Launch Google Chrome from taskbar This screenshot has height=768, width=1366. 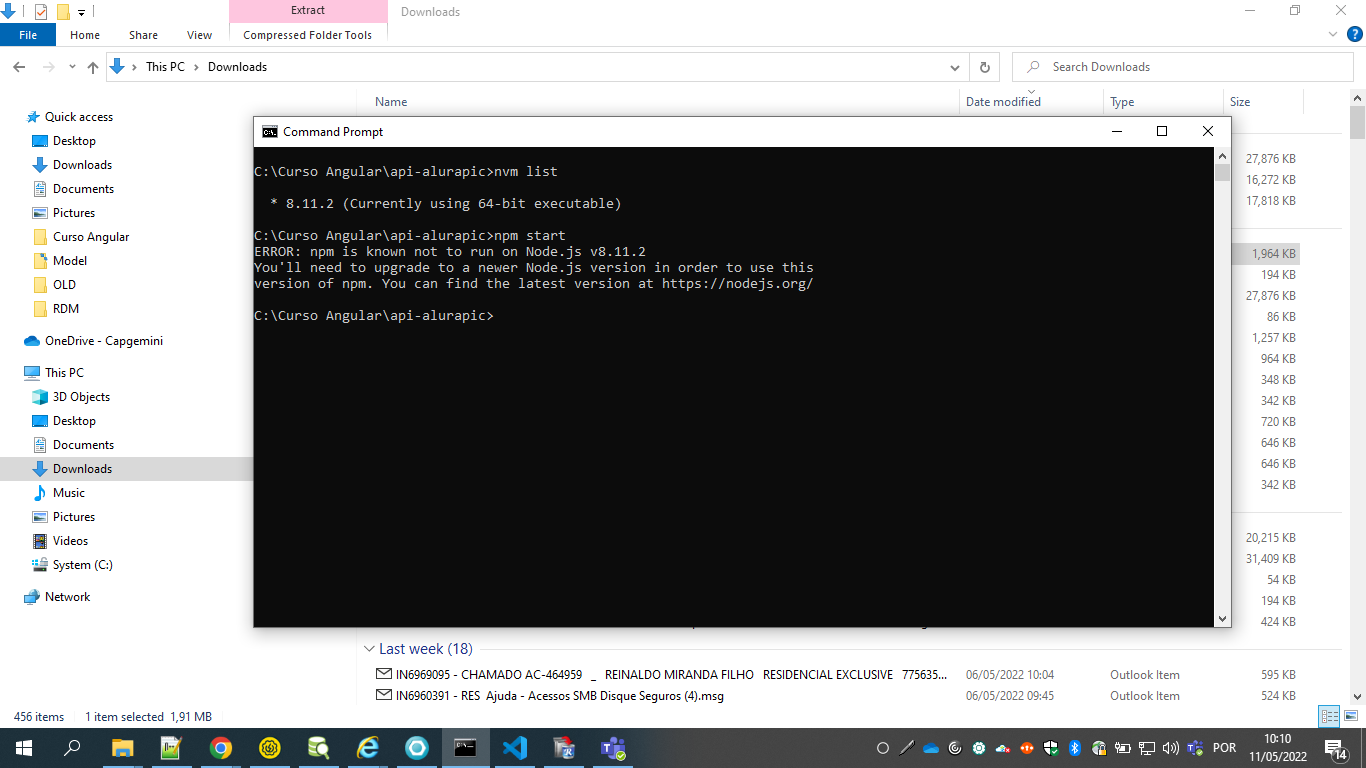[220, 748]
